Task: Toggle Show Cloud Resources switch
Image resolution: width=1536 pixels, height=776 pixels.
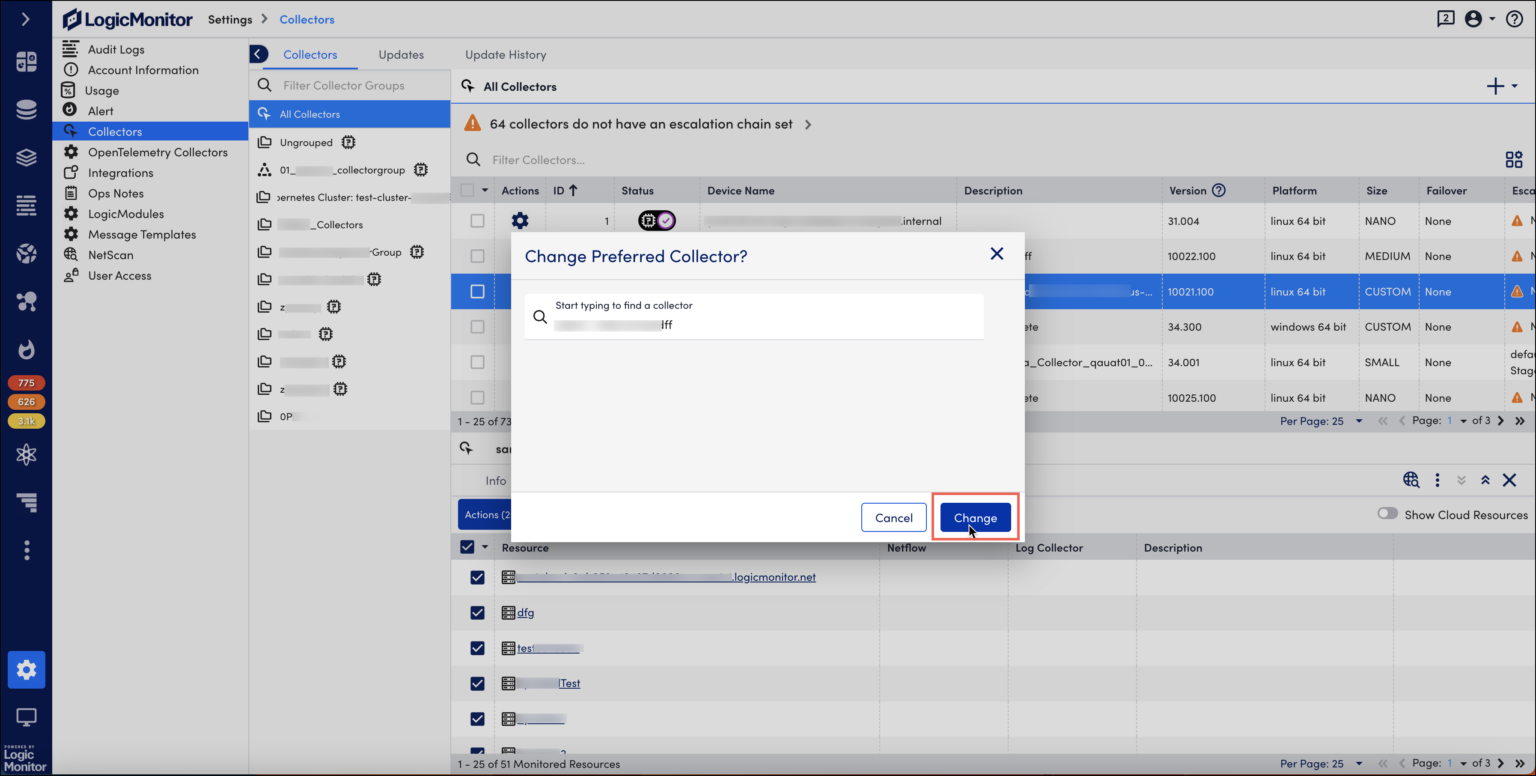Action: (1387, 514)
